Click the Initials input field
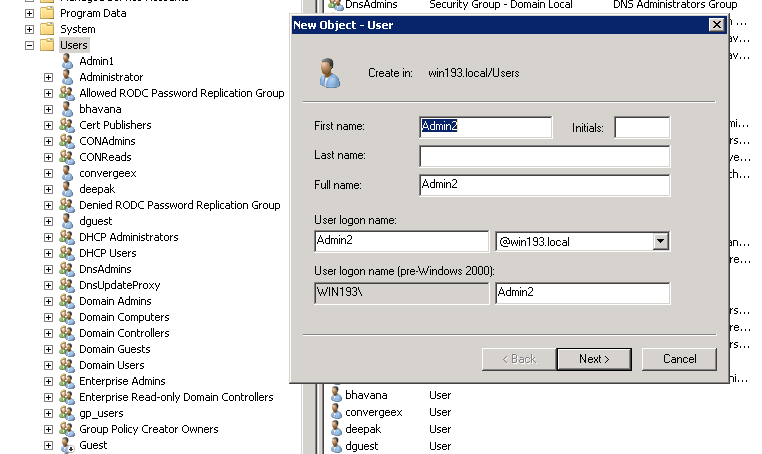 (x=642, y=127)
